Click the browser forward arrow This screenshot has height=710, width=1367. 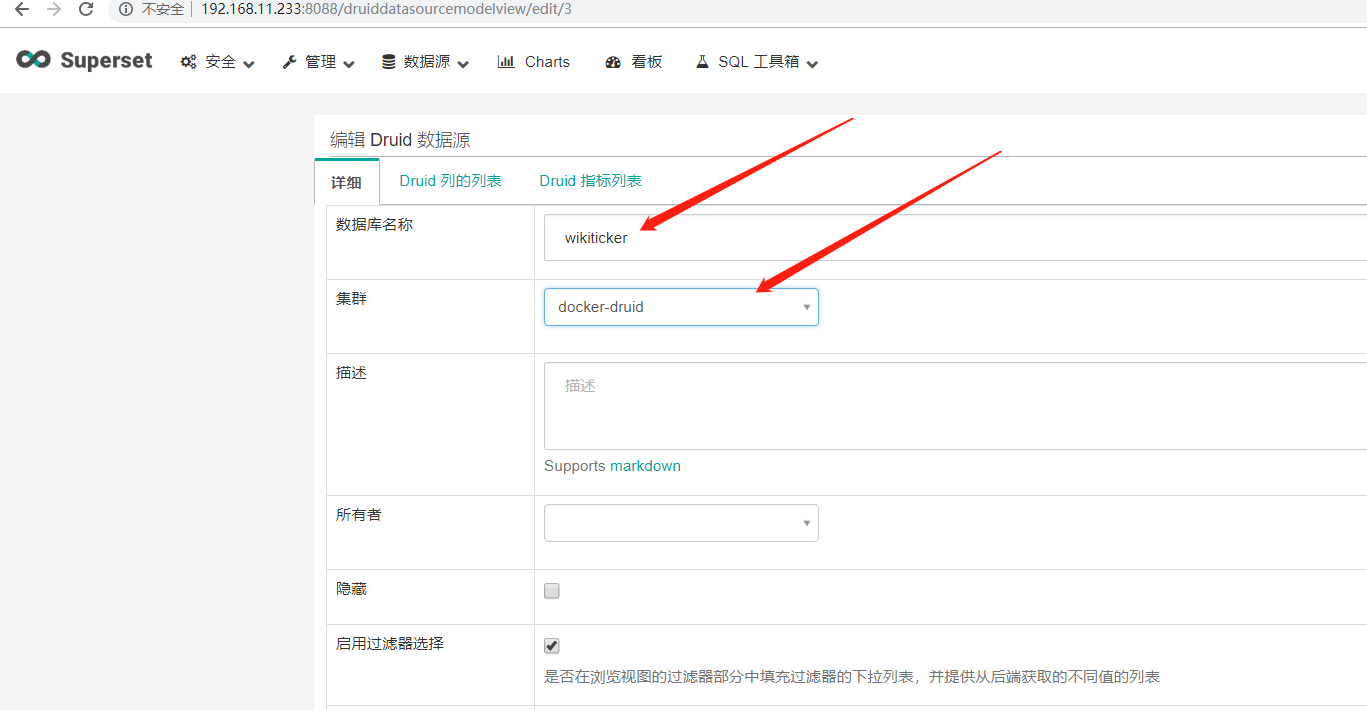tap(54, 9)
